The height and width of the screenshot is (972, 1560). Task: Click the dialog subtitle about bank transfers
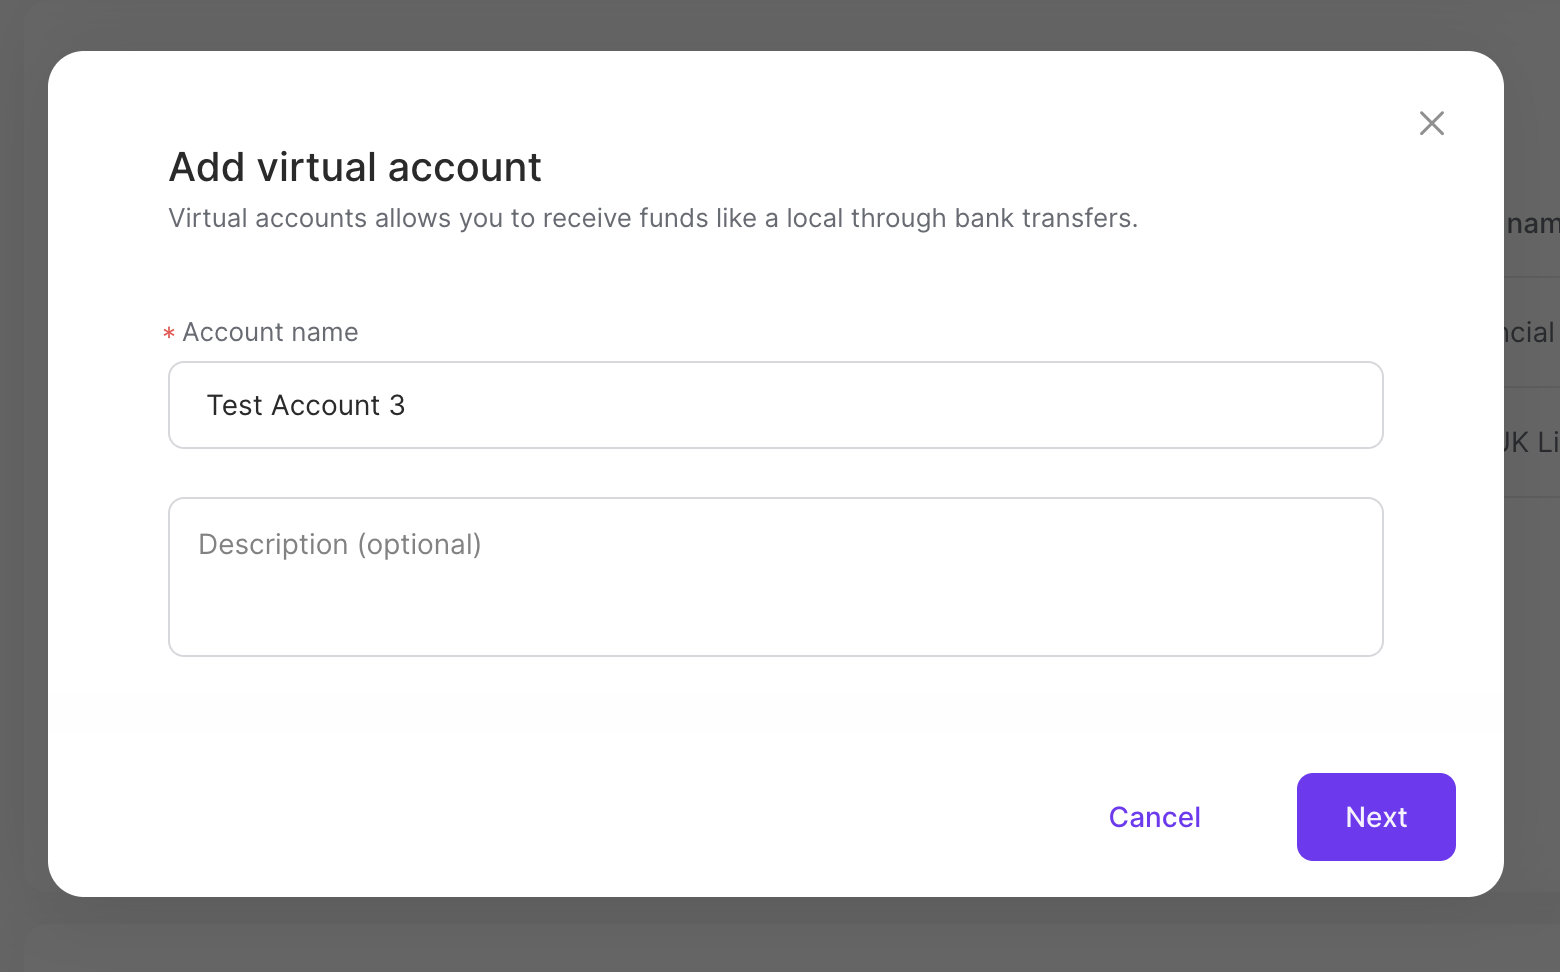pyautogui.click(x=652, y=218)
